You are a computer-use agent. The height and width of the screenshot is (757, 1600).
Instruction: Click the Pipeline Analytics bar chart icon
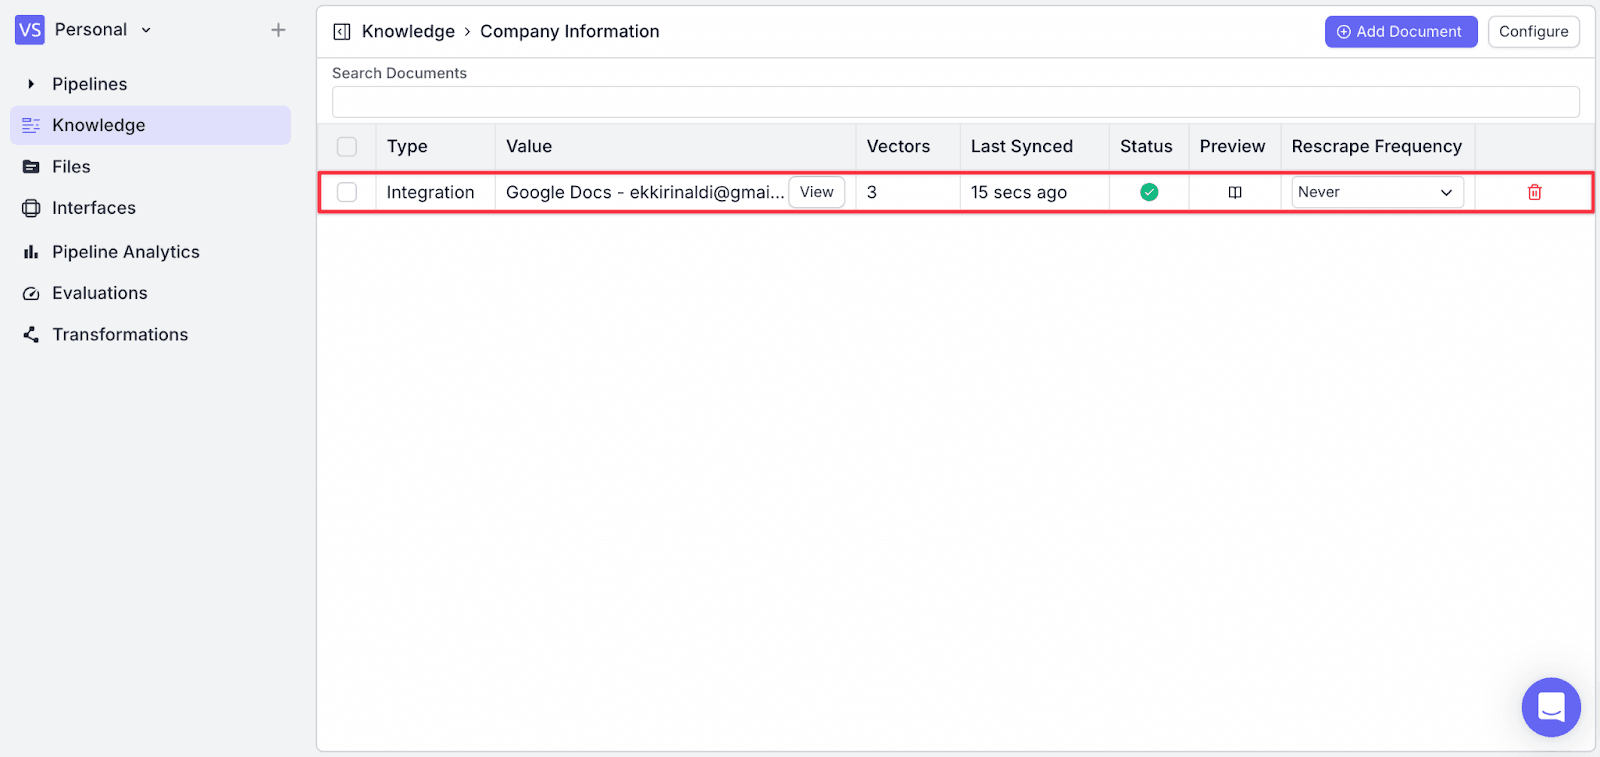click(31, 252)
